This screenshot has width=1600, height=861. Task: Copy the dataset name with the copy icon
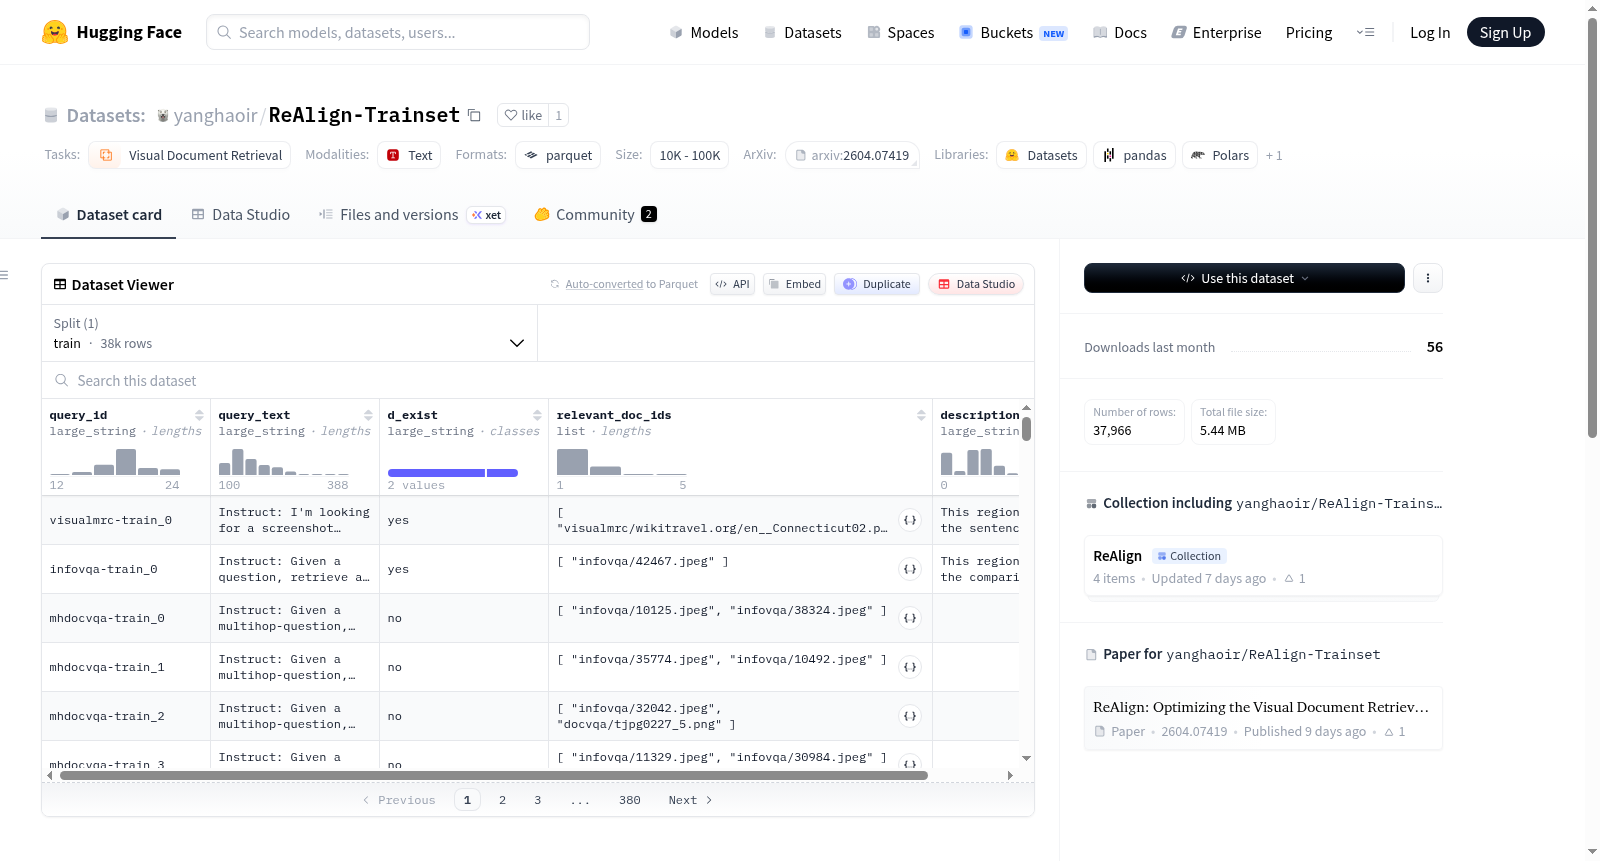coord(474,115)
